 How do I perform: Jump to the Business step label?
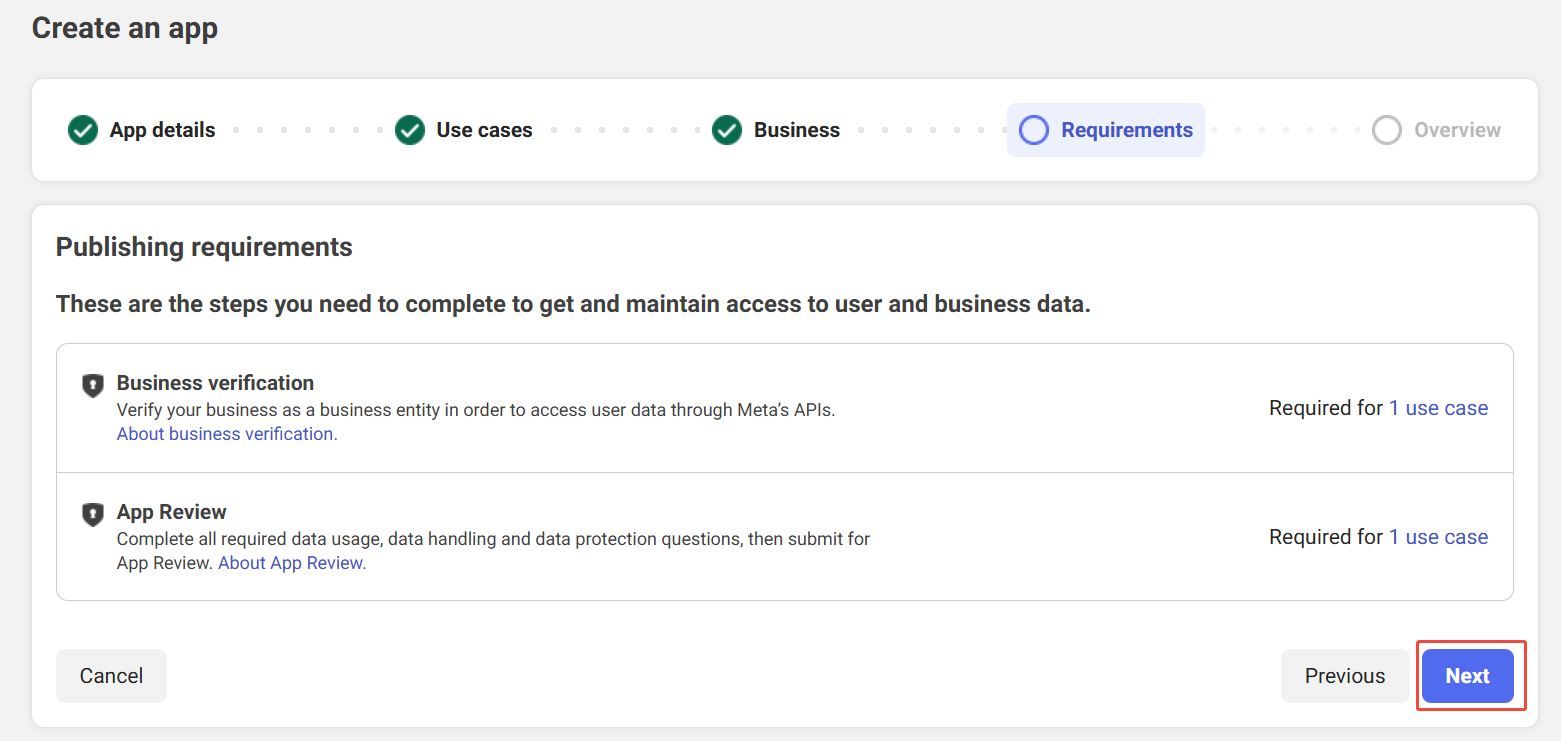pyautogui.click(x=796, y=130)
